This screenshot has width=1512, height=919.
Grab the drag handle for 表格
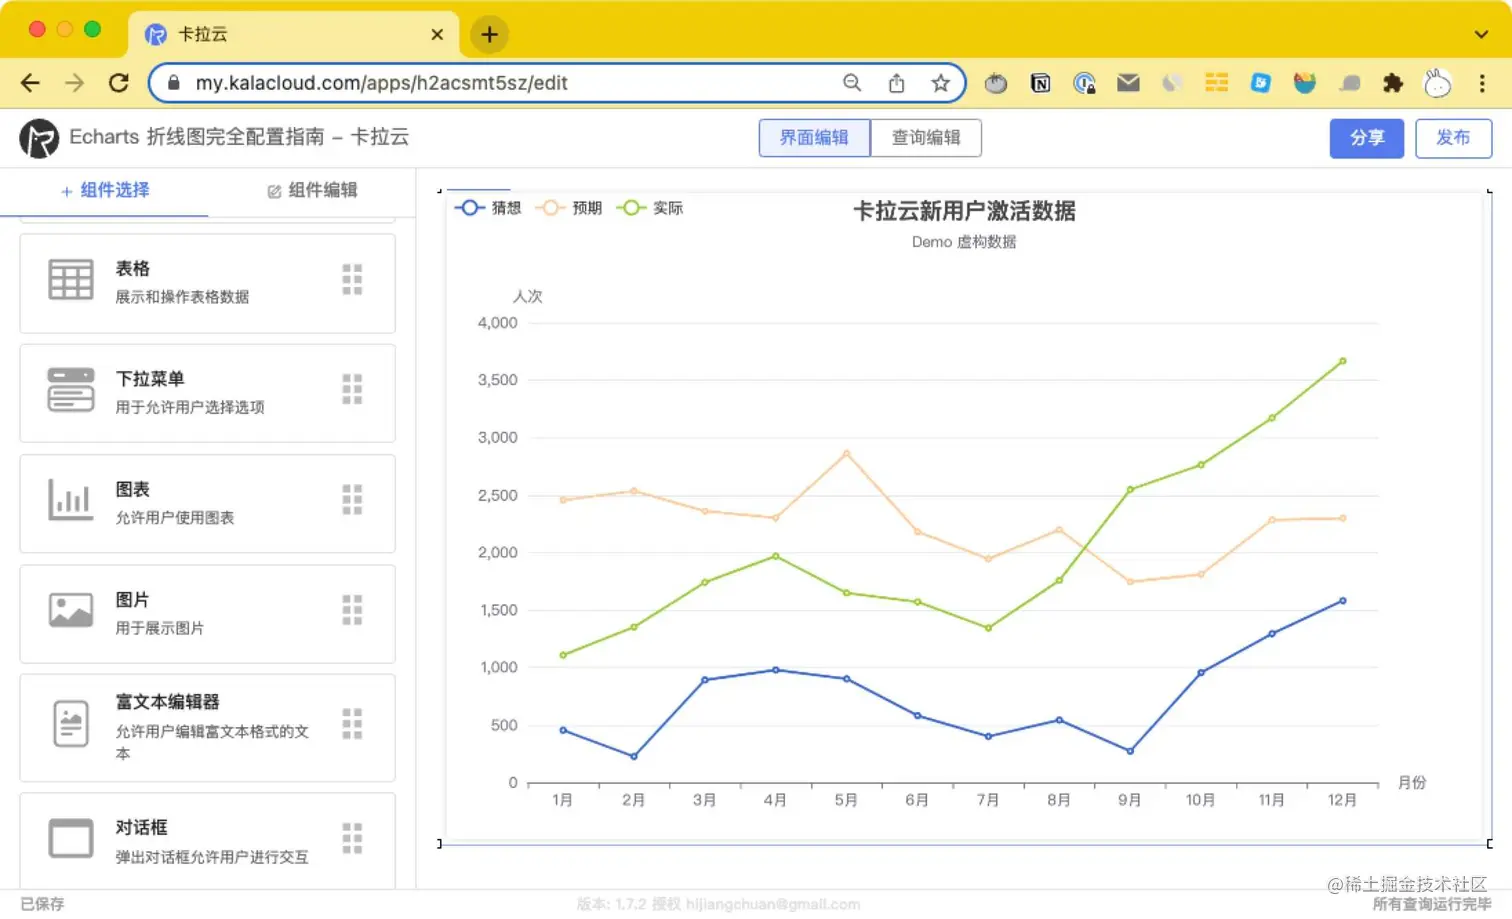(352, 279)
